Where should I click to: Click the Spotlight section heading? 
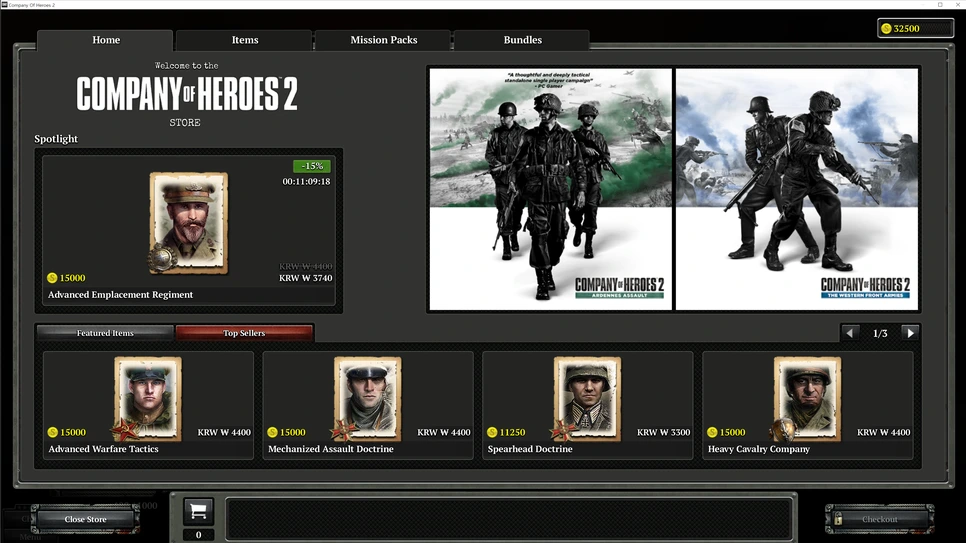(56, 139)
